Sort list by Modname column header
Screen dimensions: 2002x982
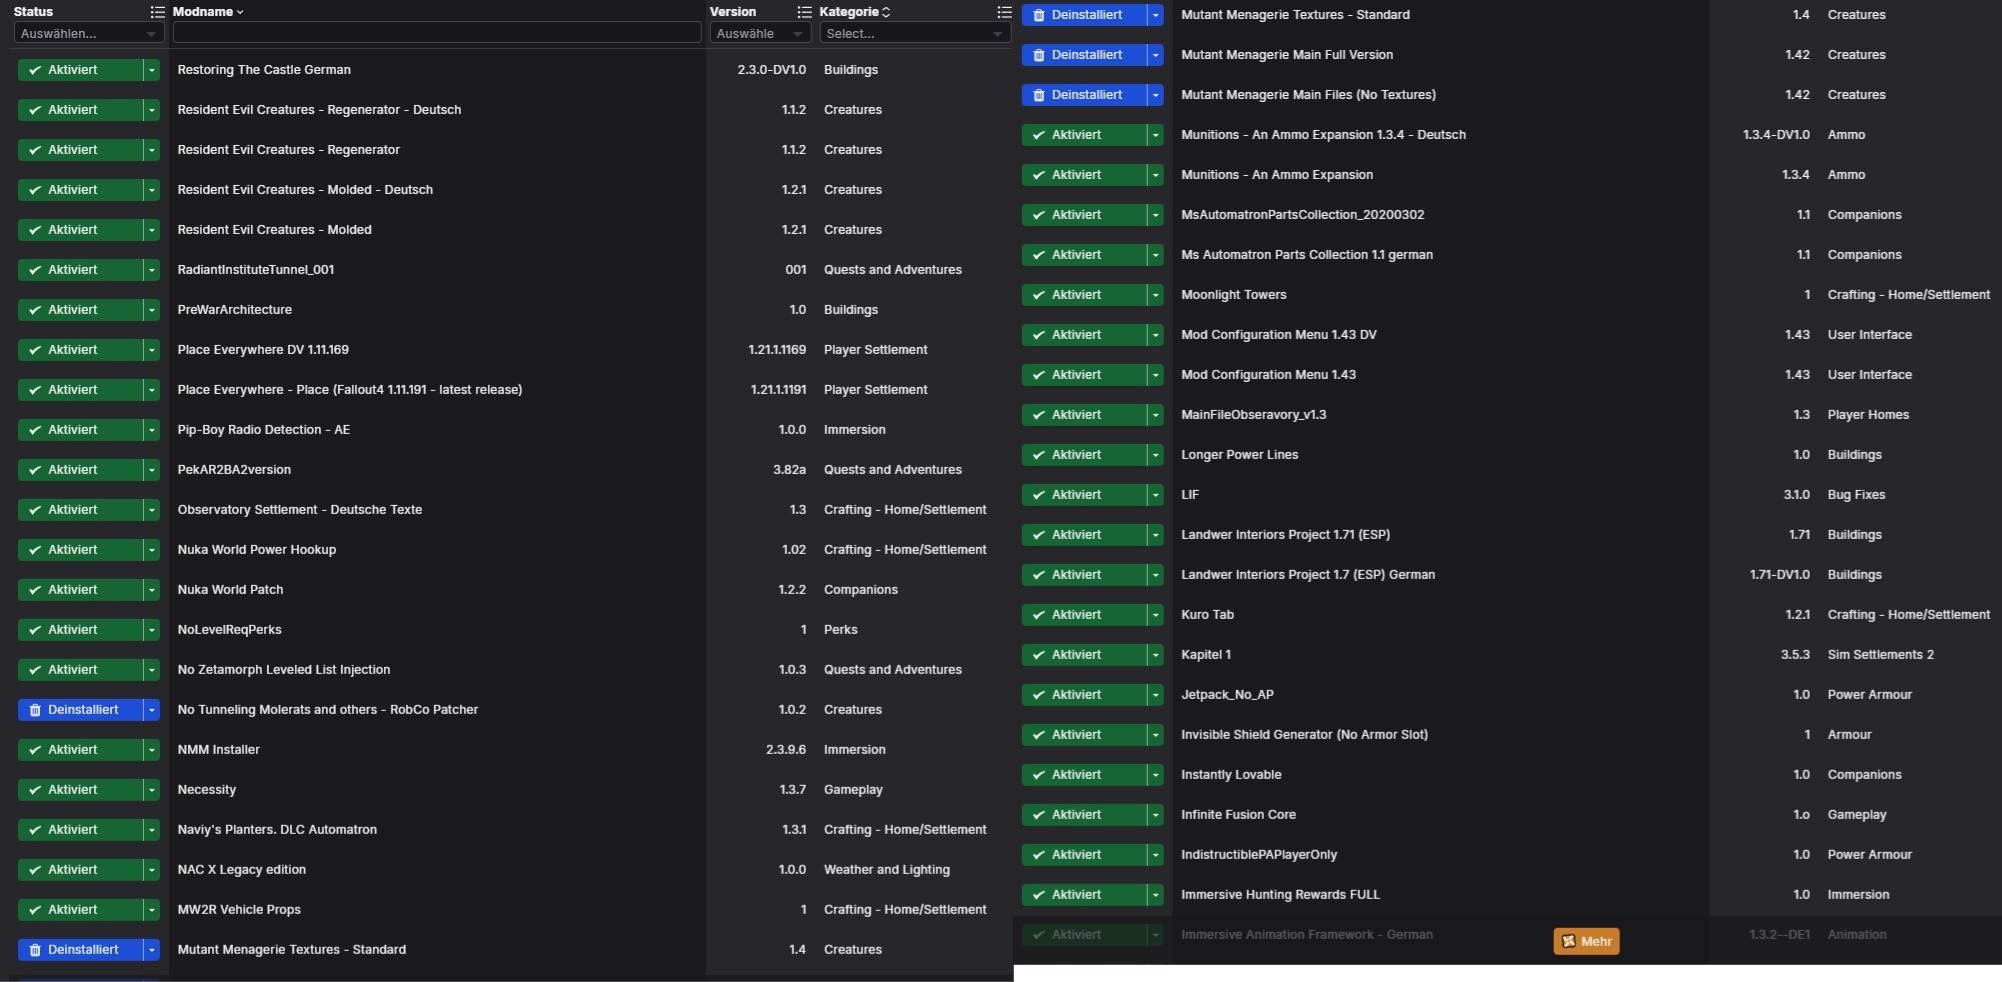coord(202,12)
